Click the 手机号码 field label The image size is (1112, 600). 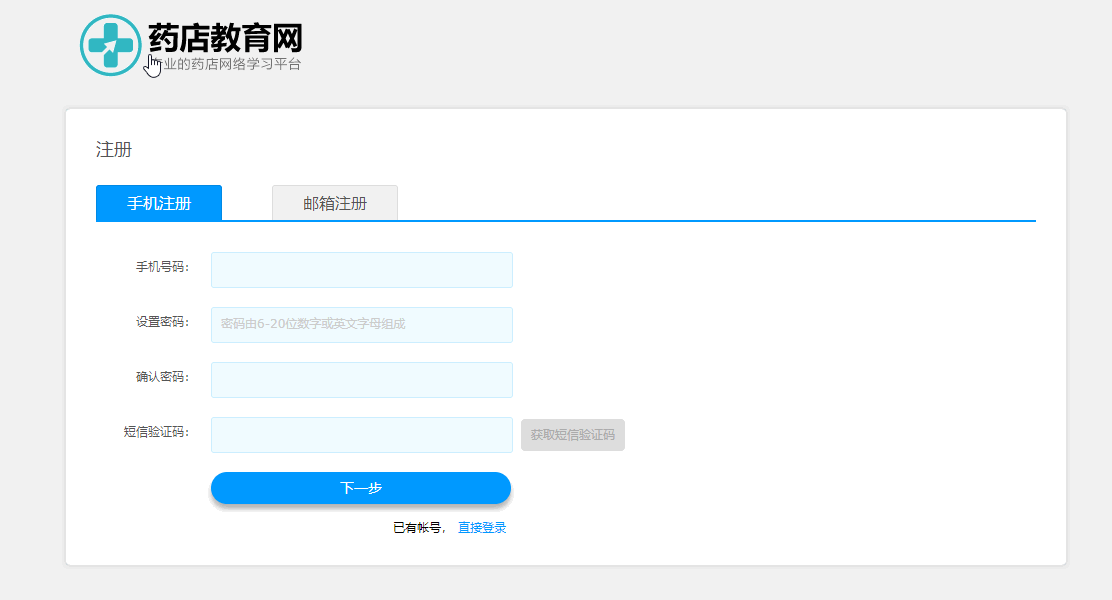tap(162, 268)
